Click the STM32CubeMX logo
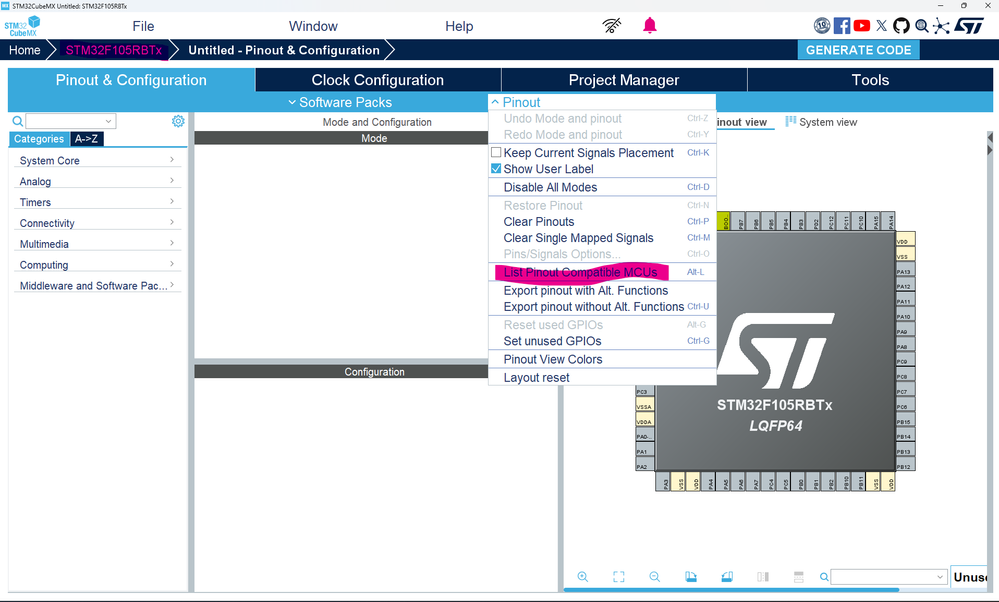The width and height of the screenshot is (999, 602). pyautogui.click(x=22, y=26)
